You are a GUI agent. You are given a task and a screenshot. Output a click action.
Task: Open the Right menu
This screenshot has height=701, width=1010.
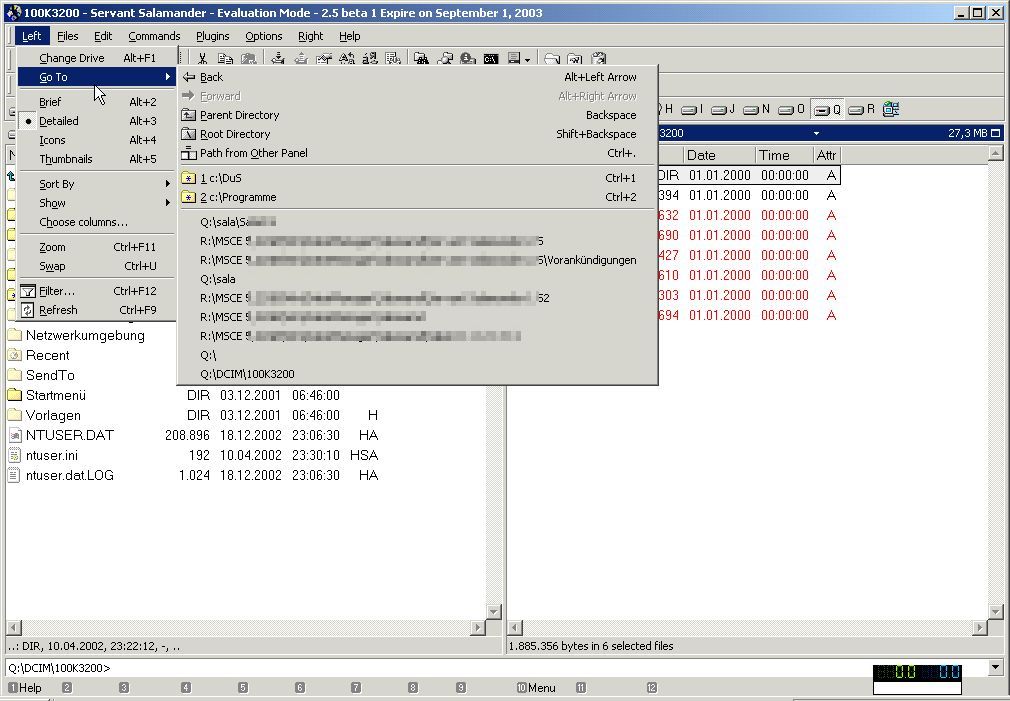pyautogui.click(x=310, y=36)
